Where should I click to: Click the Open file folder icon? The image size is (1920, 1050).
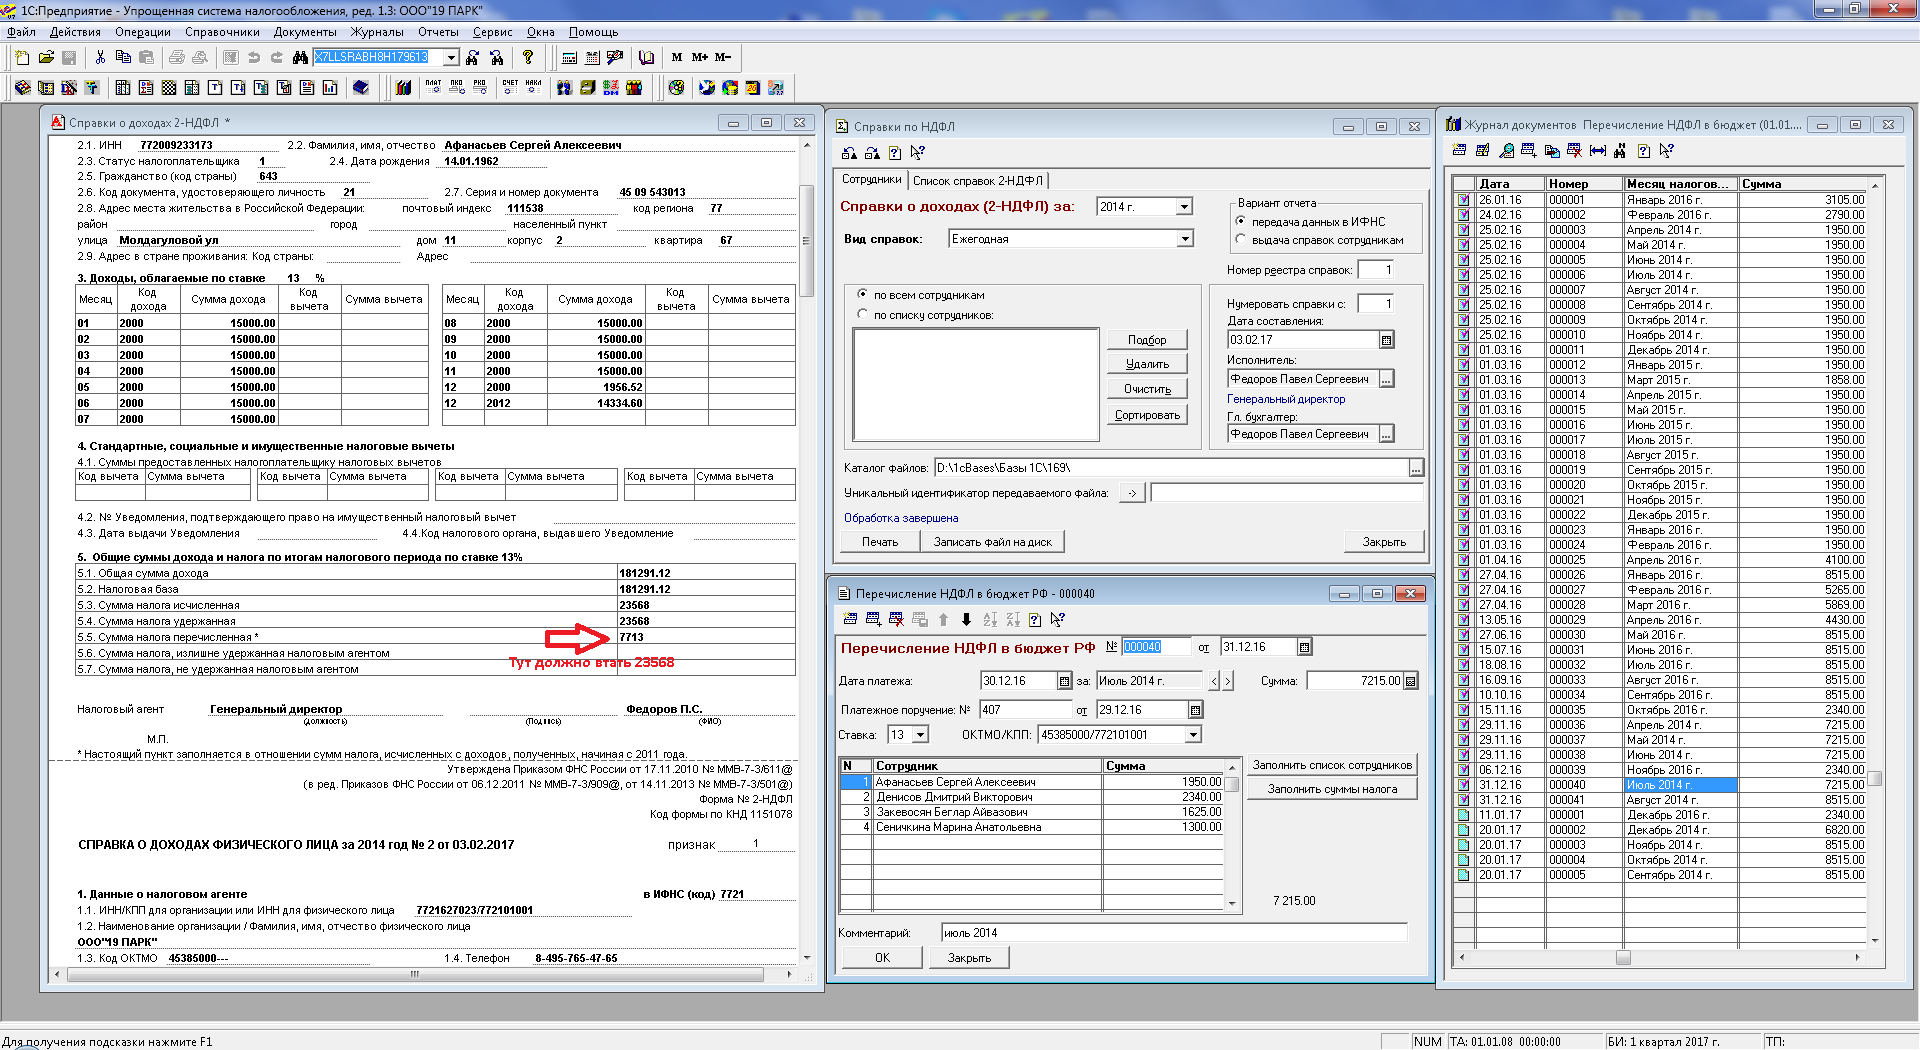(x=46, y=57)
